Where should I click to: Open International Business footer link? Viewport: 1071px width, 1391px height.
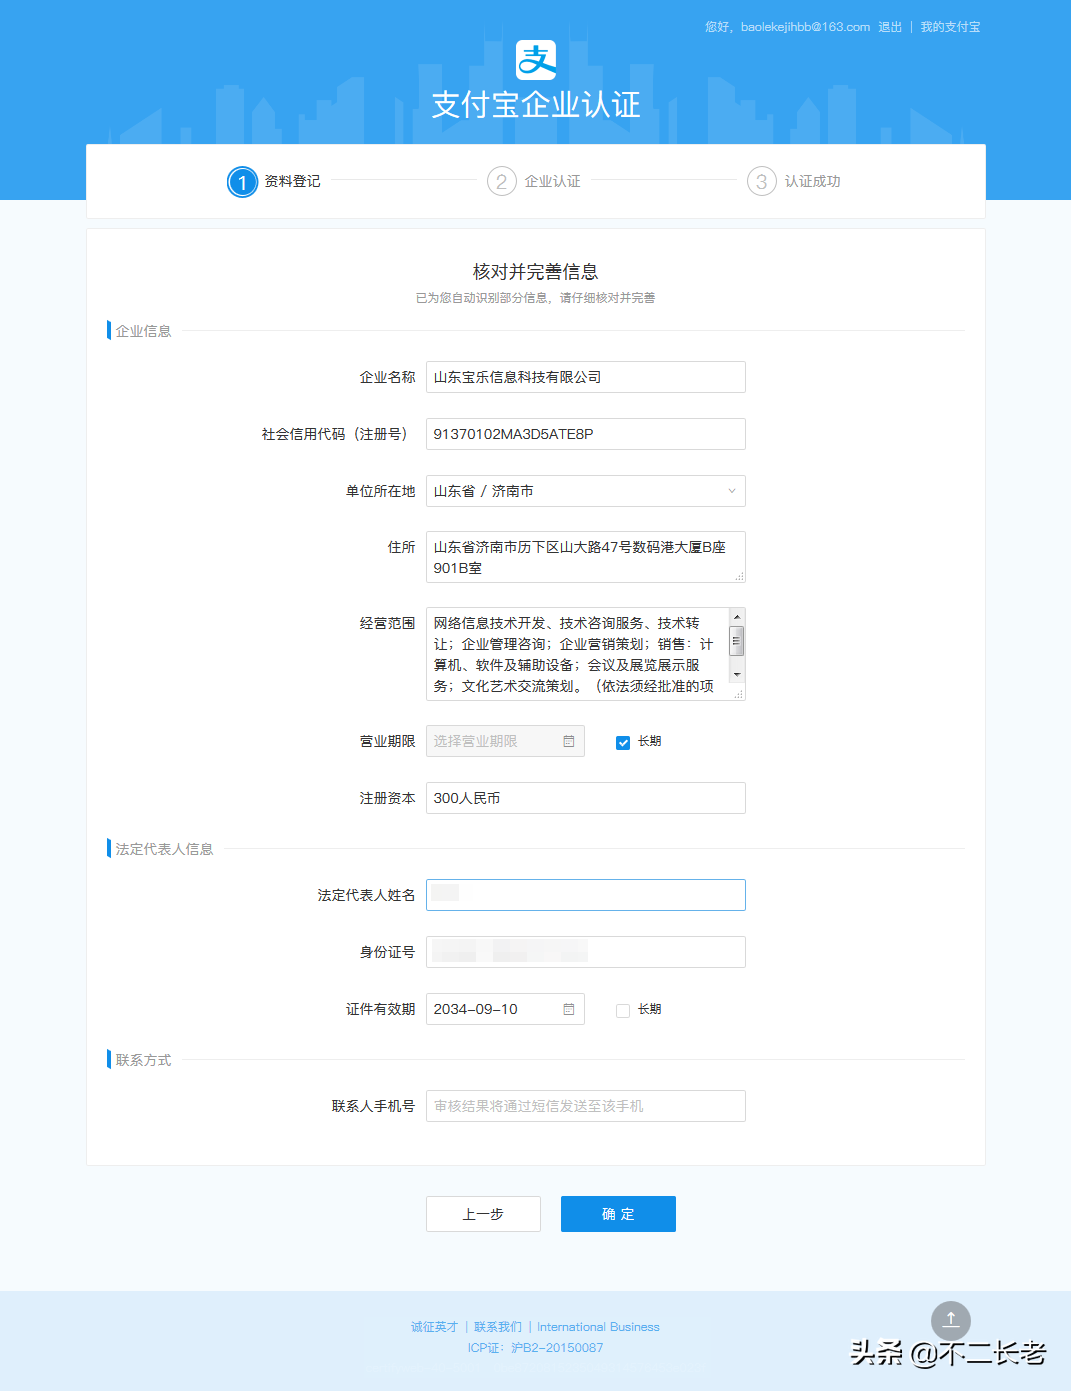598,1327
